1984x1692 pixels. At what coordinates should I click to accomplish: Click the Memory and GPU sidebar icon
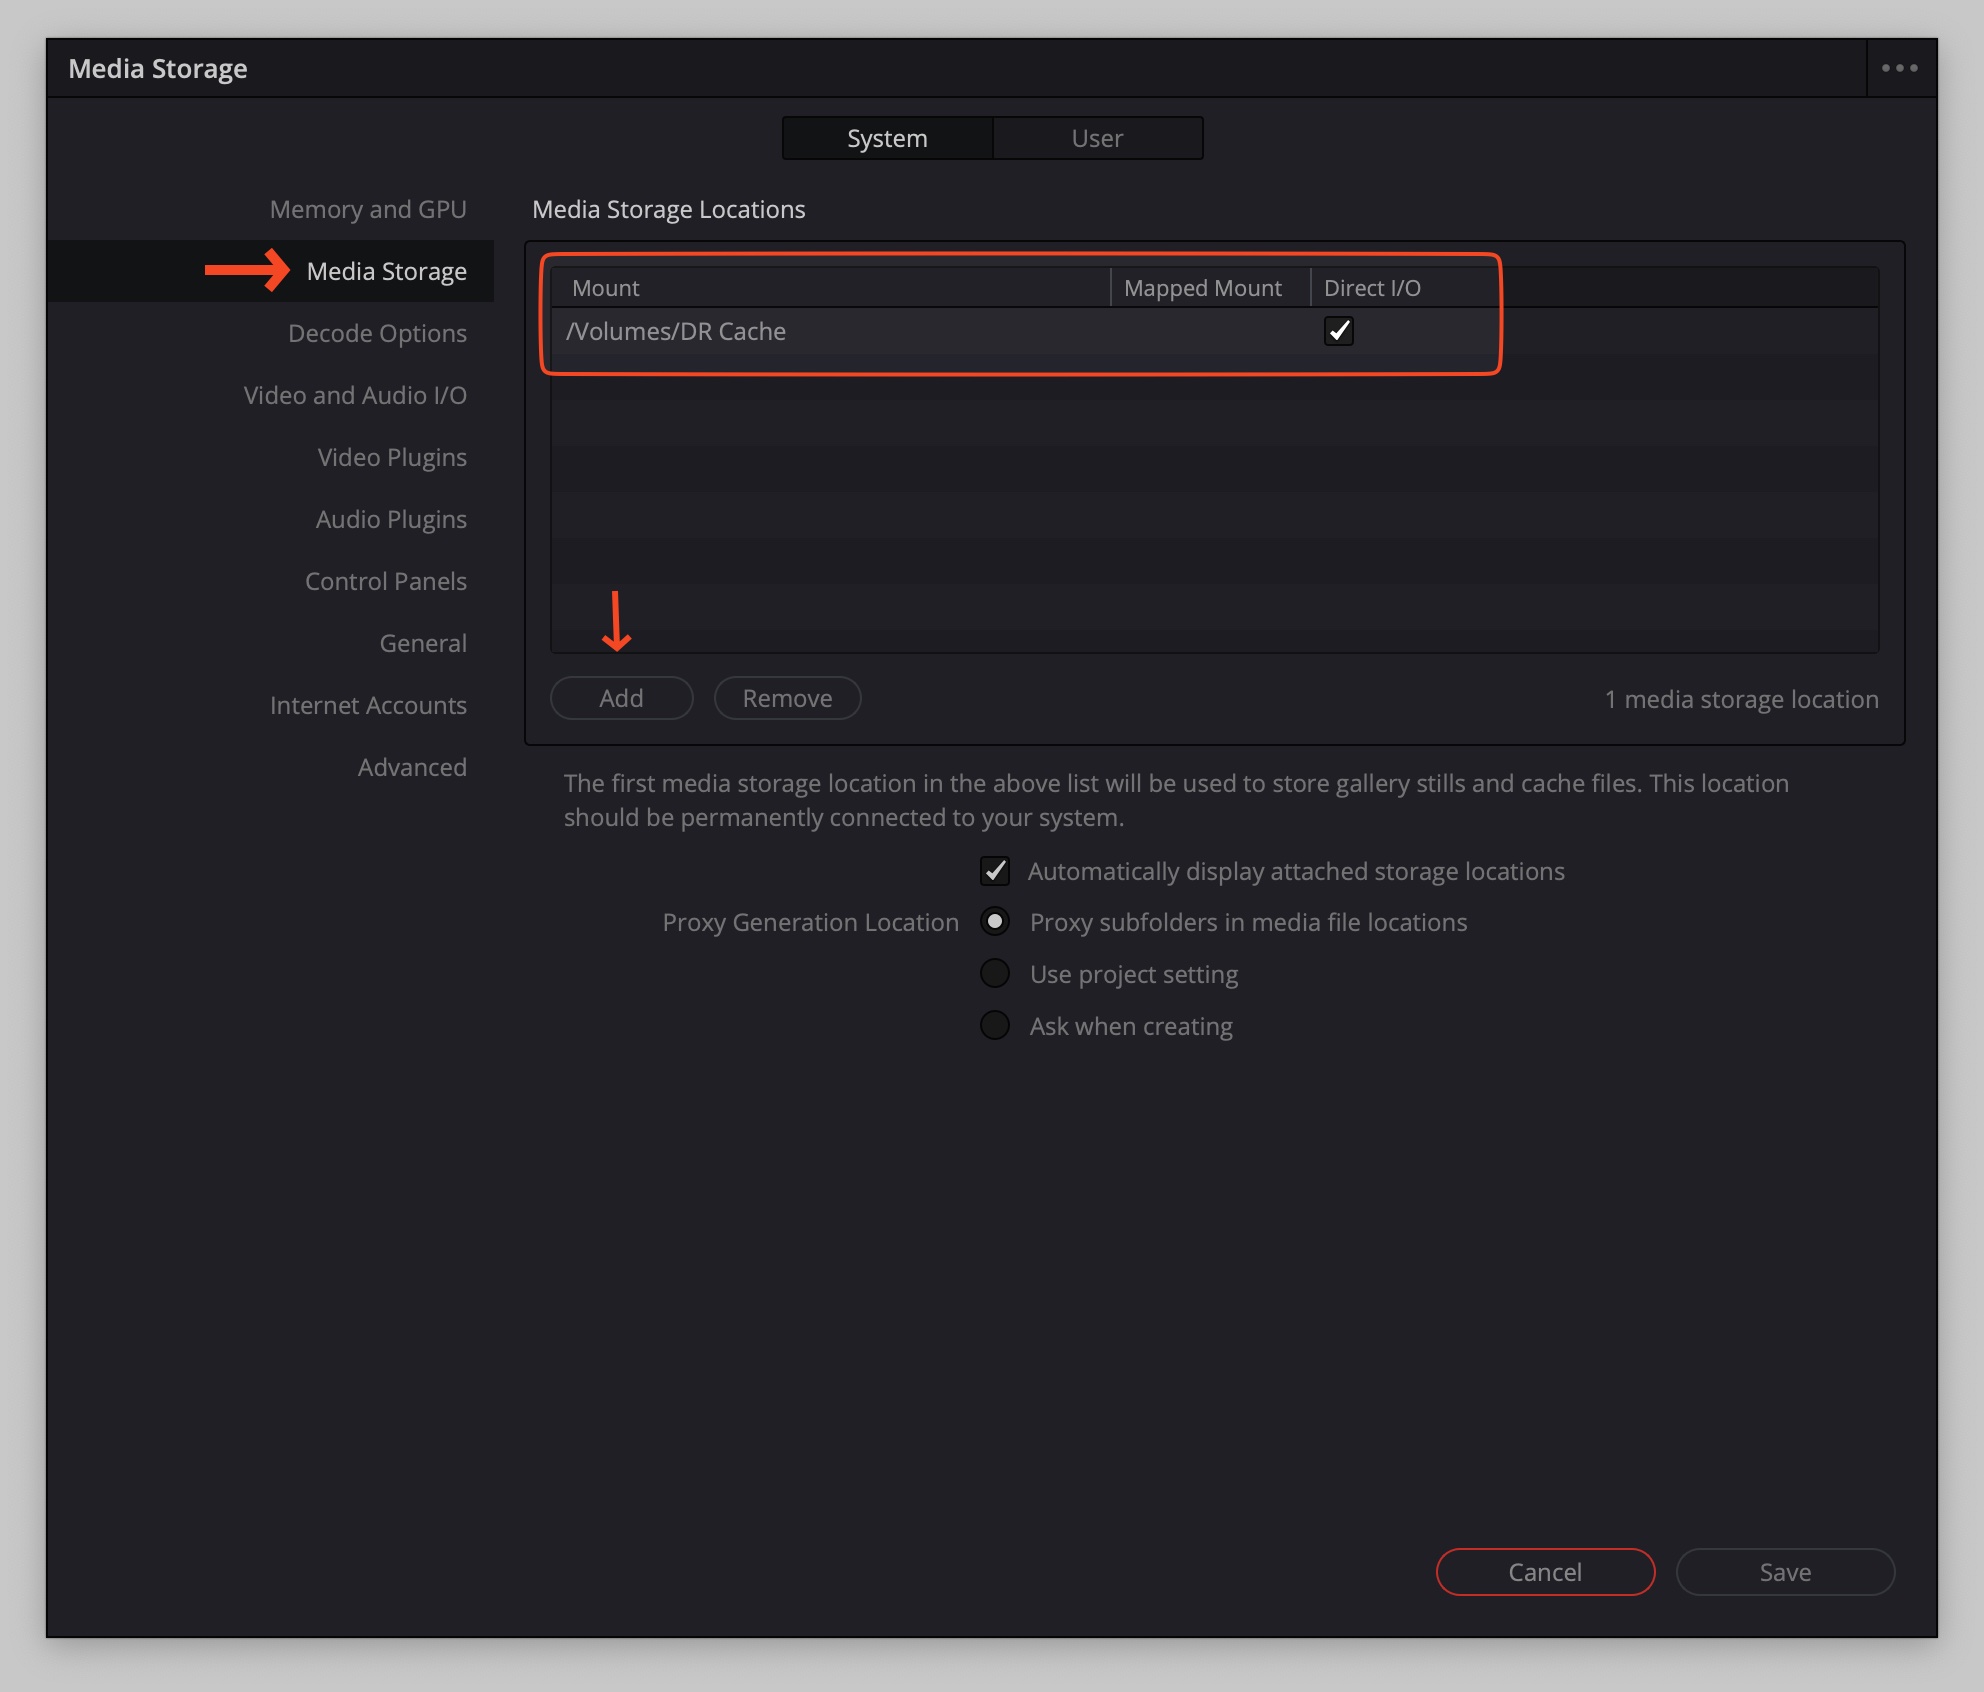pyautogui.click(x=368, y=208)
